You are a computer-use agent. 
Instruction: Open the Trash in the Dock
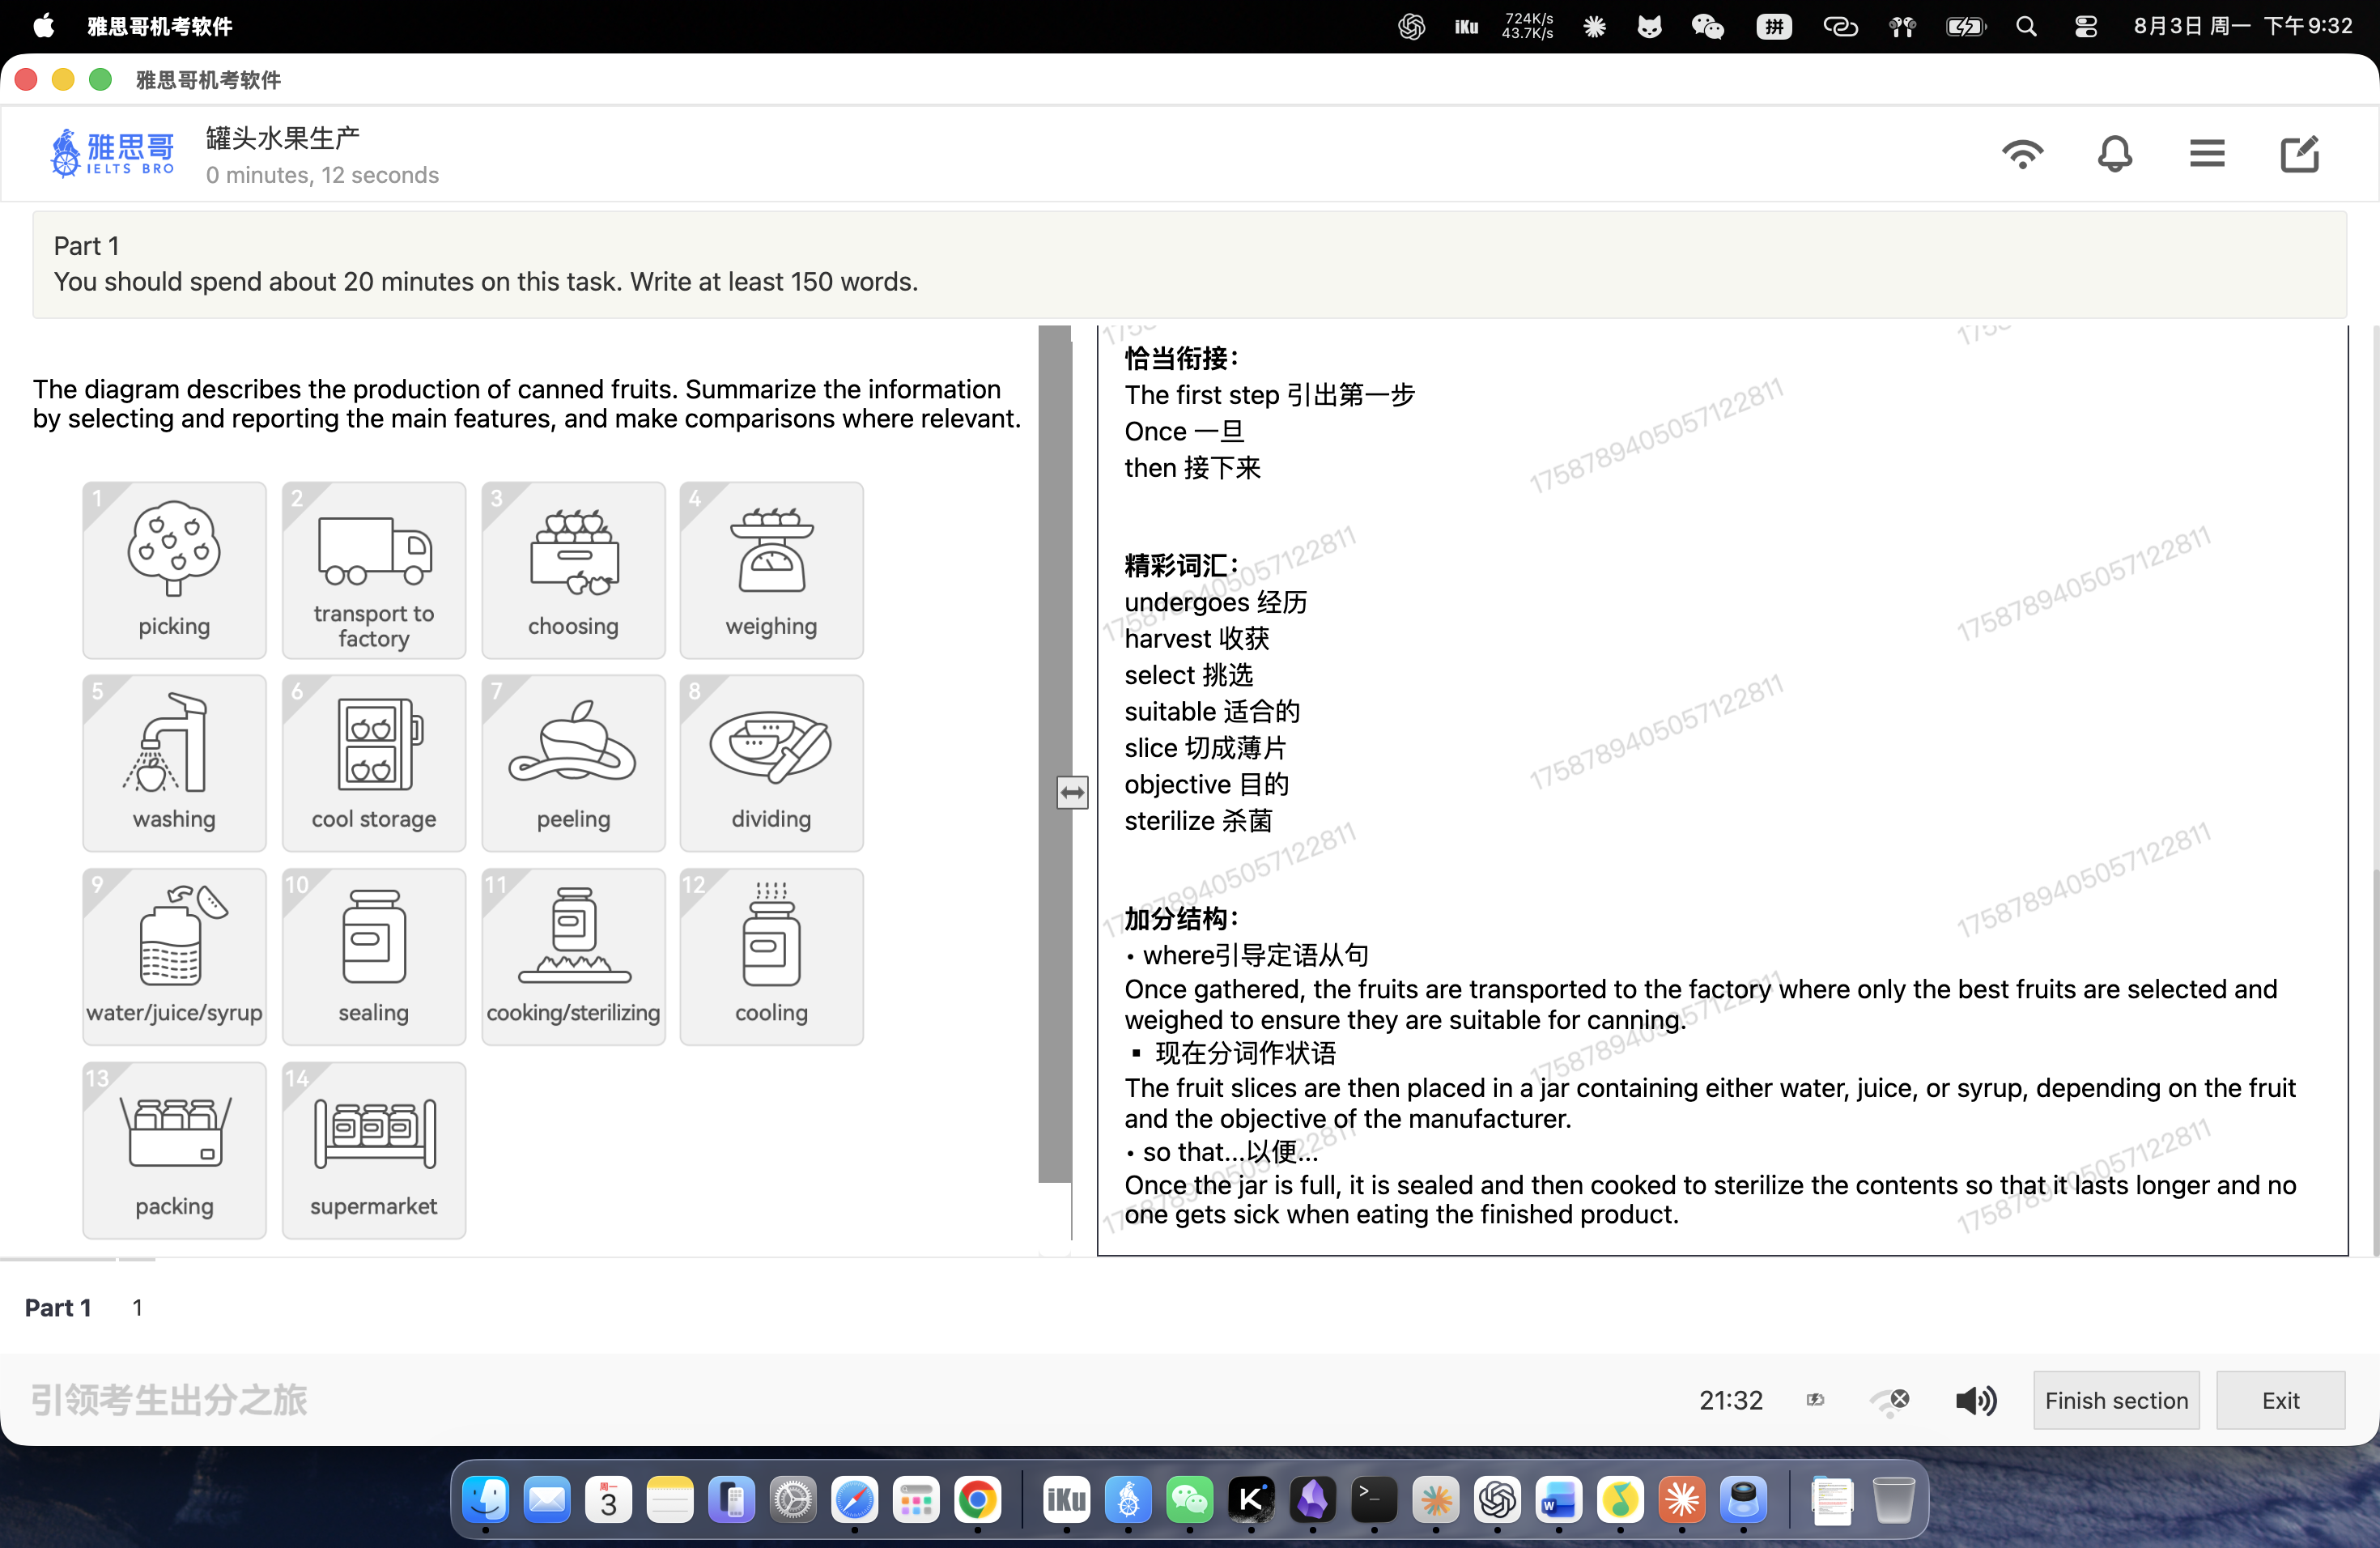tap(1893, 1499)
